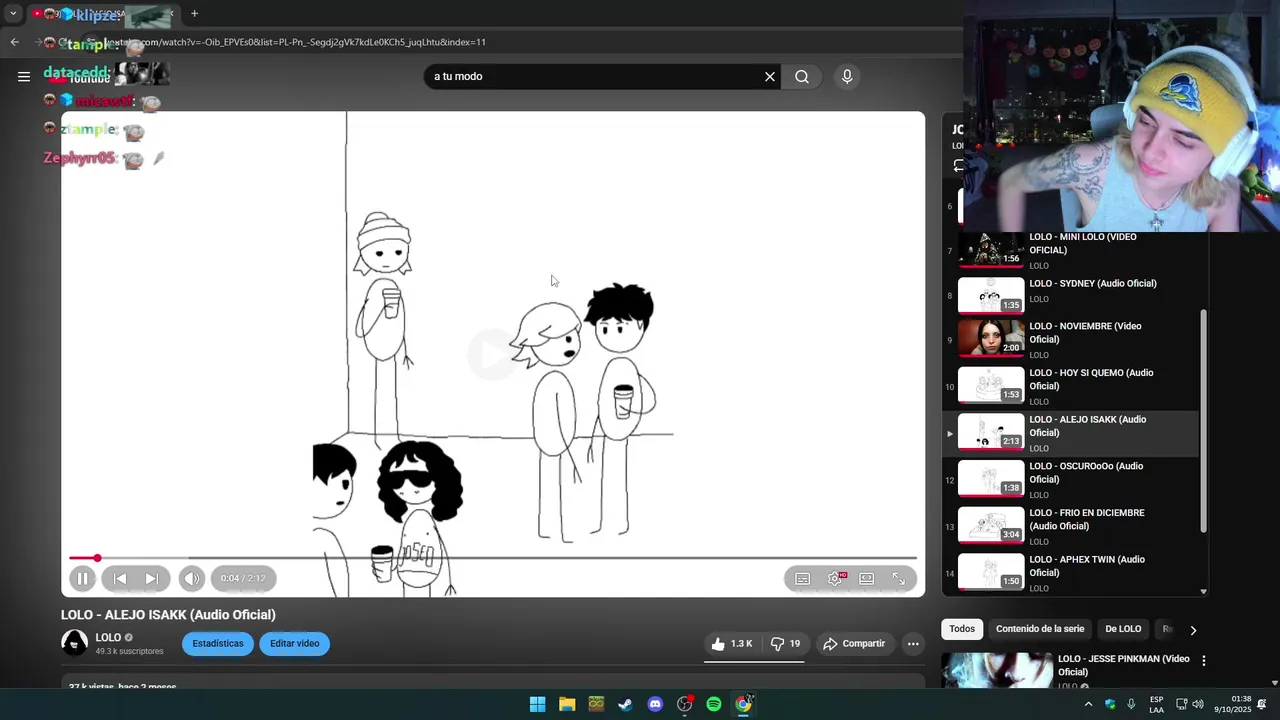
Task: Open OBS Studio from the taskbar
Action: (684, 704)
